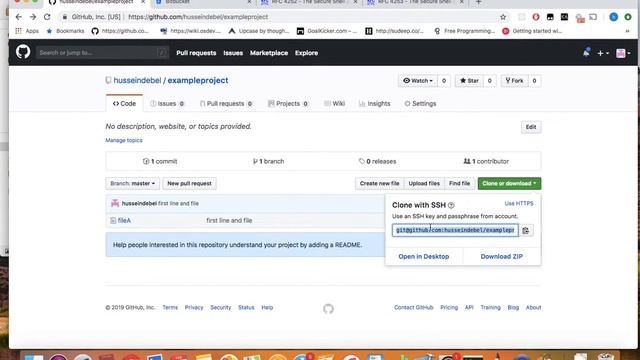This screenshot has height=360, width=640.
Task: Open the plus create-new dropdown
Action: 603,53
